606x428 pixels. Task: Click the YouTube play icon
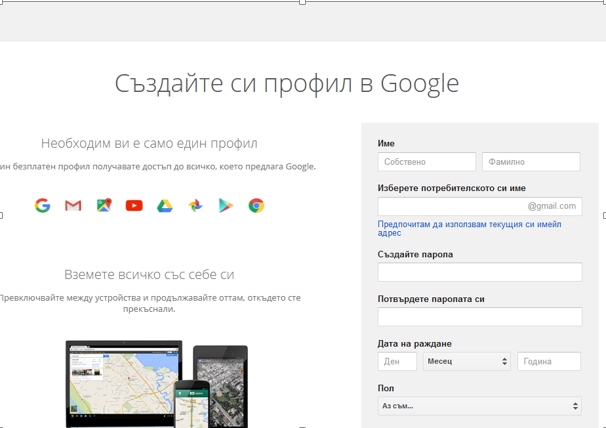coord(134,206)
